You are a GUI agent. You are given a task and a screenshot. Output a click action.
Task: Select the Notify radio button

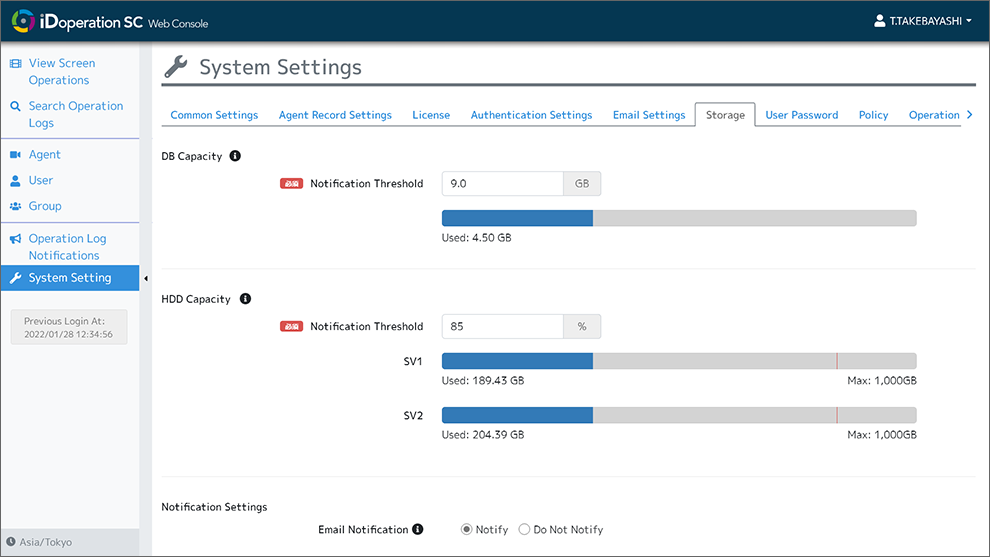click(x=467, y=529)
